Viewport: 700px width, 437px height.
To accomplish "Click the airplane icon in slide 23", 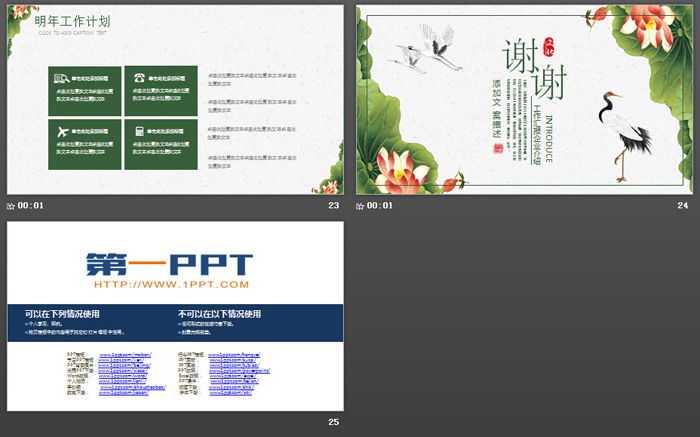I will 63,132.
